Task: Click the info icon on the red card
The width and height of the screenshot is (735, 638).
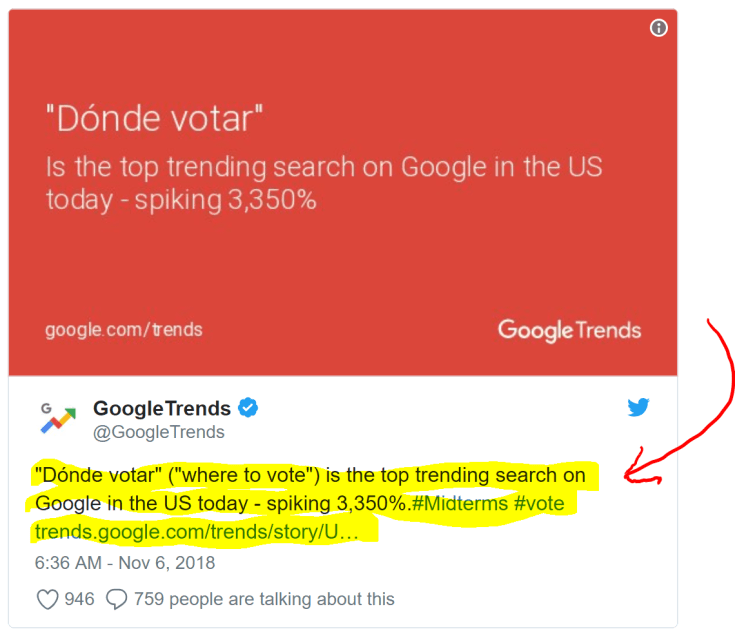Action: [658, 28]
